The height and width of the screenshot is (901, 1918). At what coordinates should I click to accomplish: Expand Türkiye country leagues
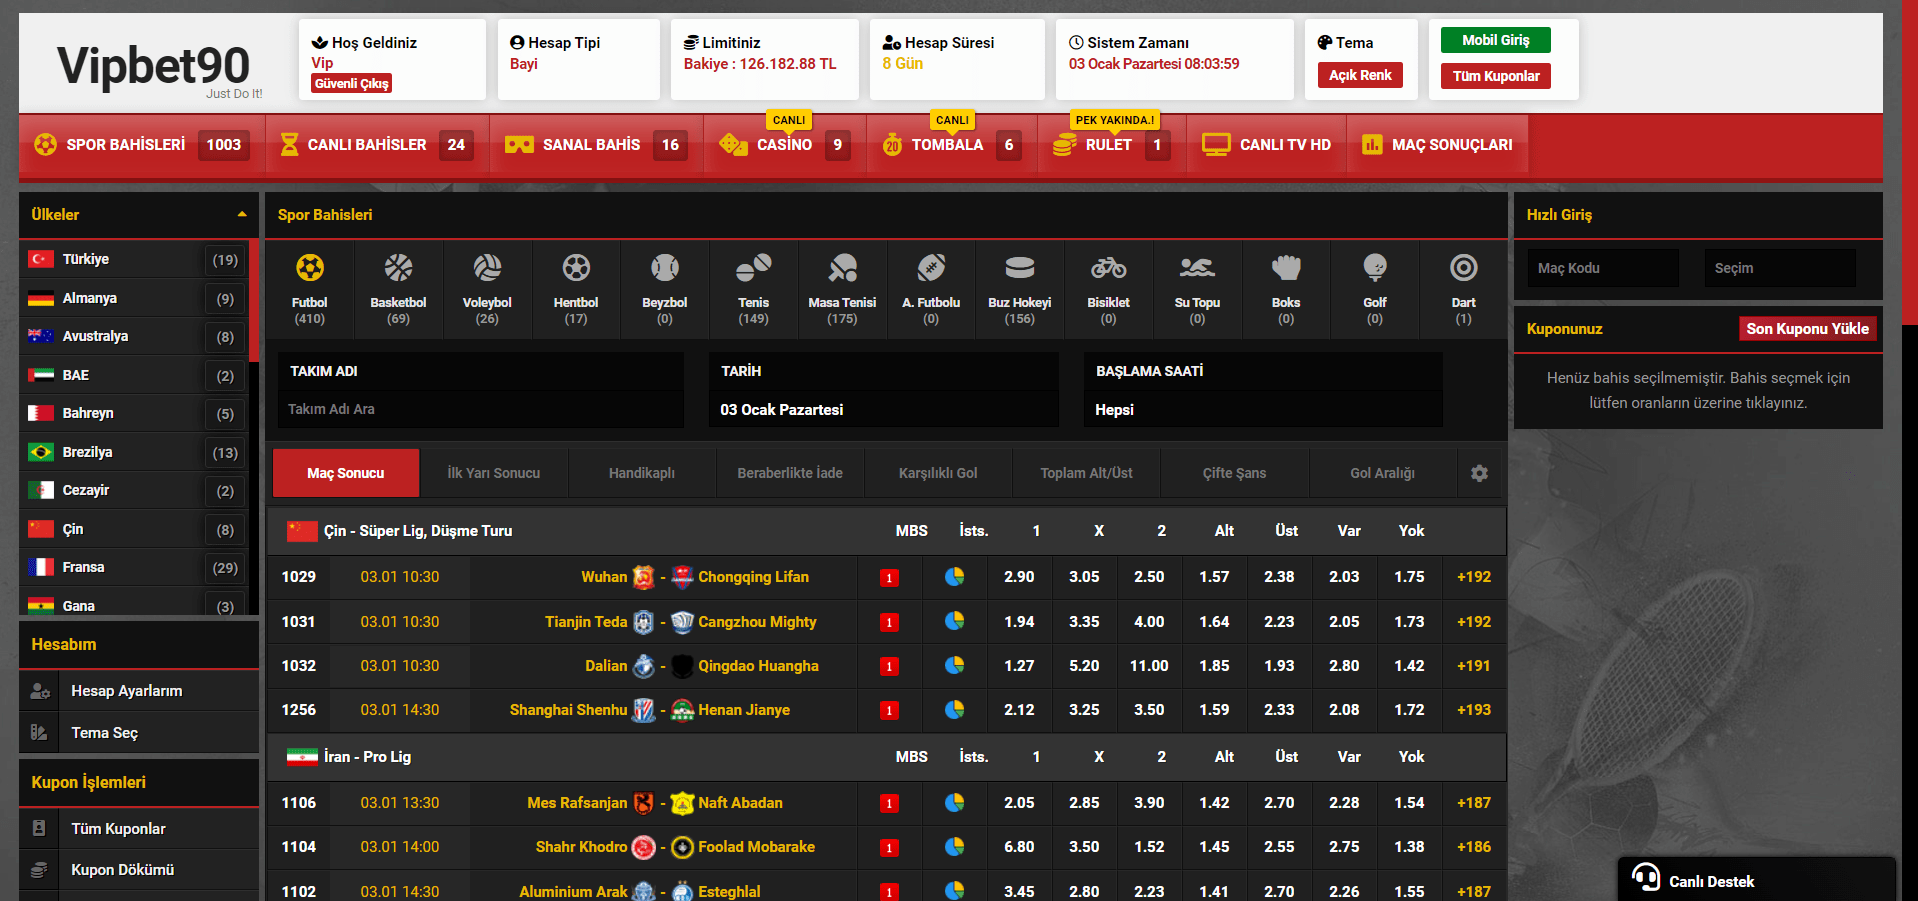click(x=134, y=259)
